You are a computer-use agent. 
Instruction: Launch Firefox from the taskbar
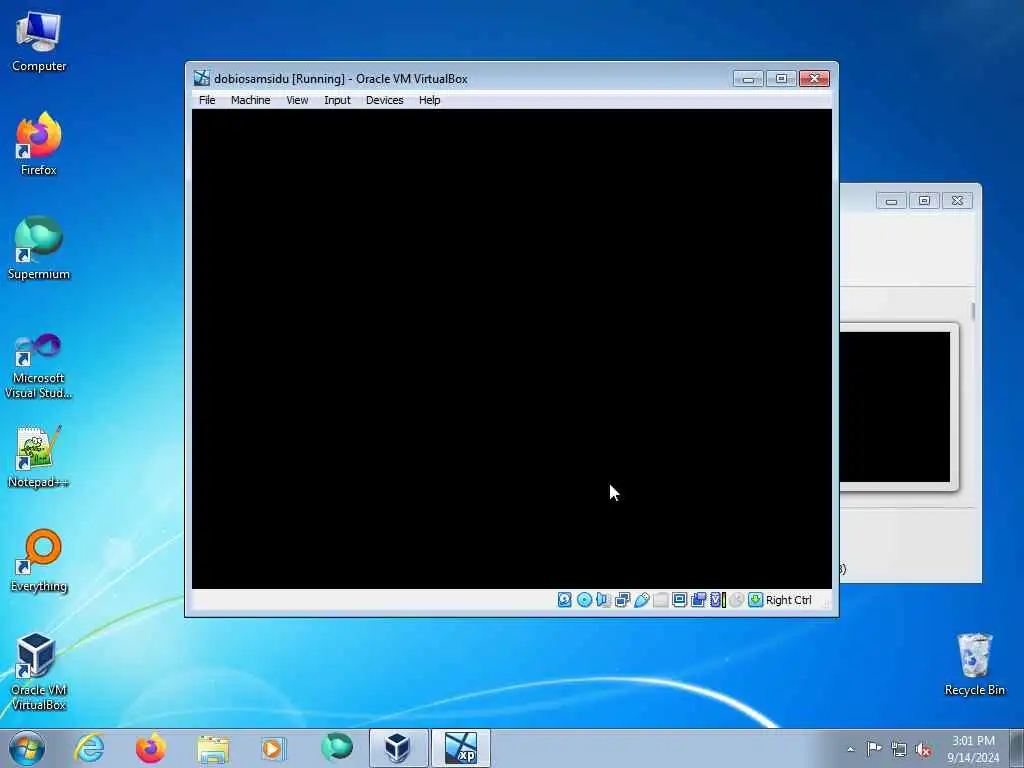pyautogui.click(x=150, y=748)
